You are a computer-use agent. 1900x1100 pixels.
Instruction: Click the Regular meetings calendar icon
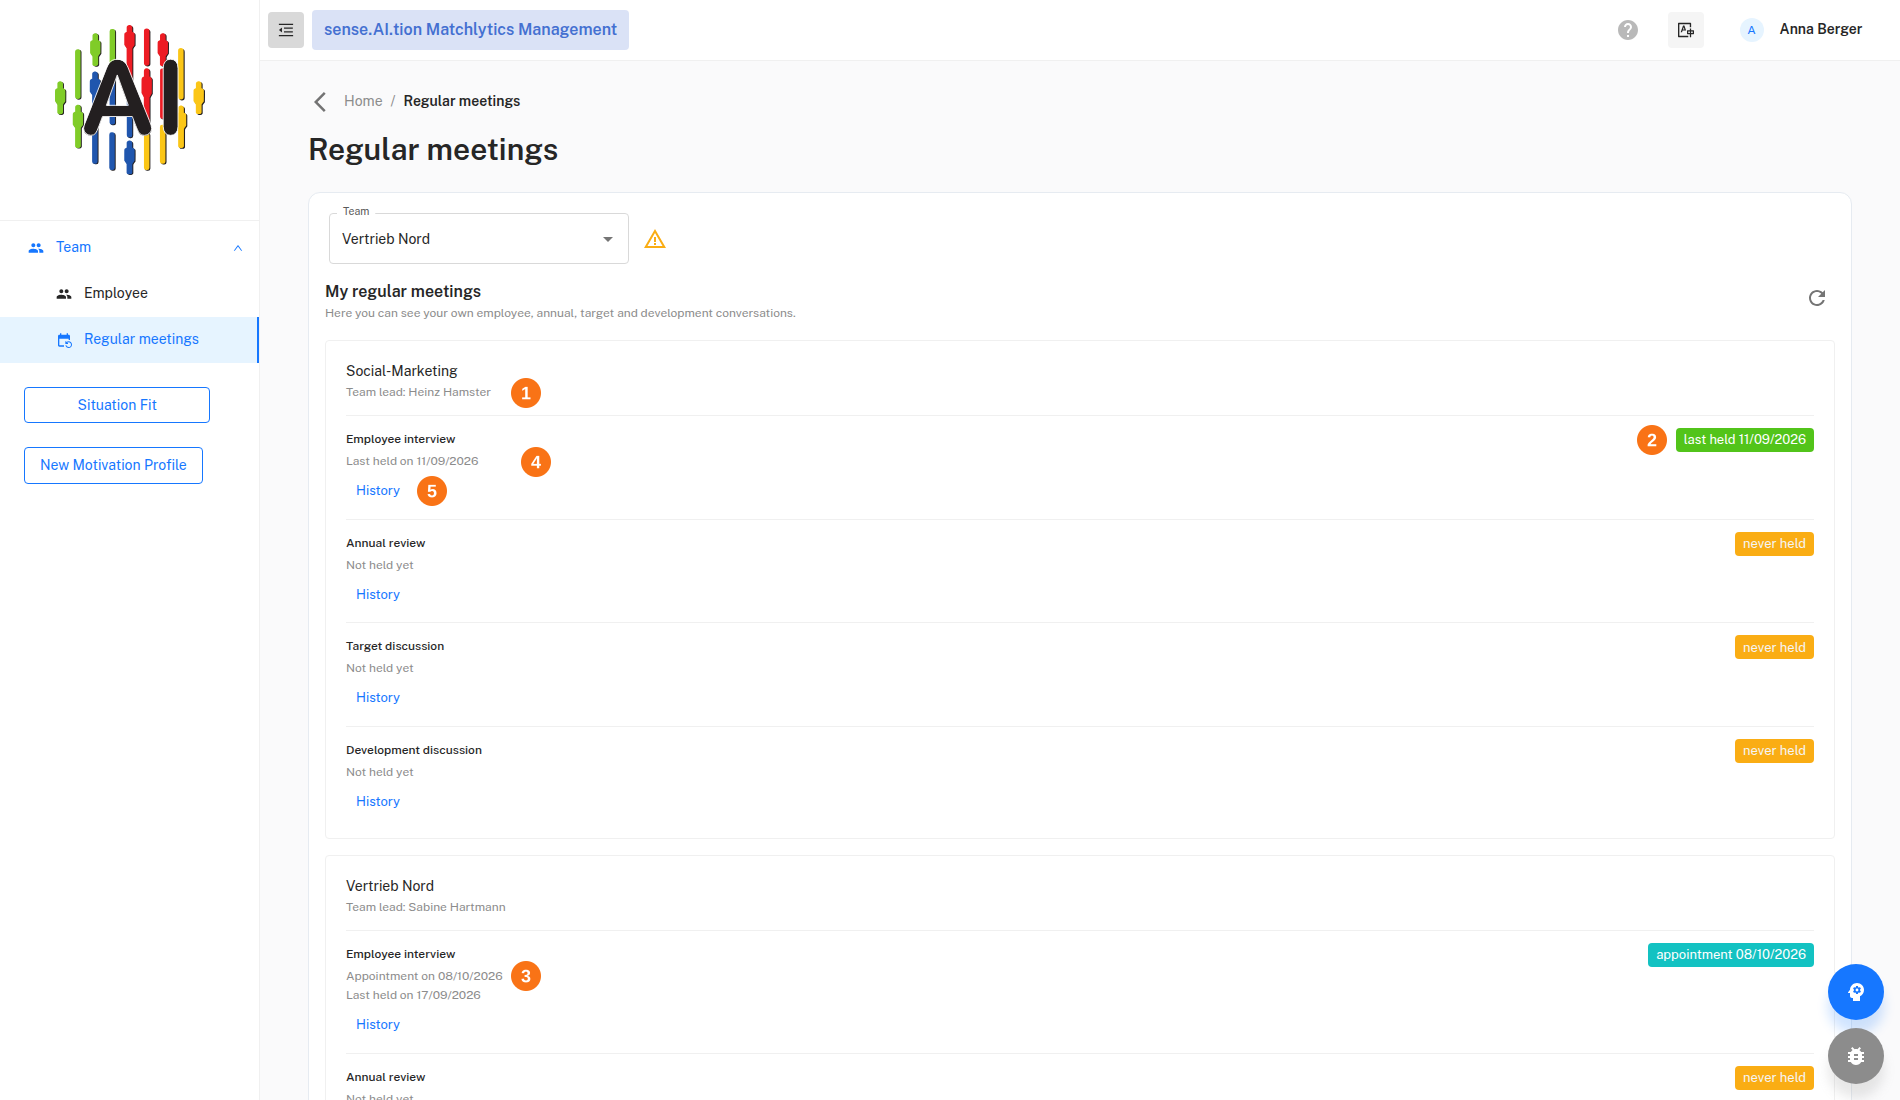coord(64,340)
